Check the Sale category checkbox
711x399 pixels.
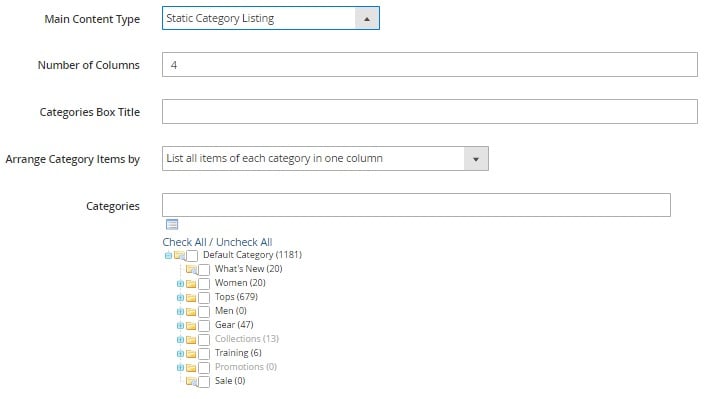[204, 382]
